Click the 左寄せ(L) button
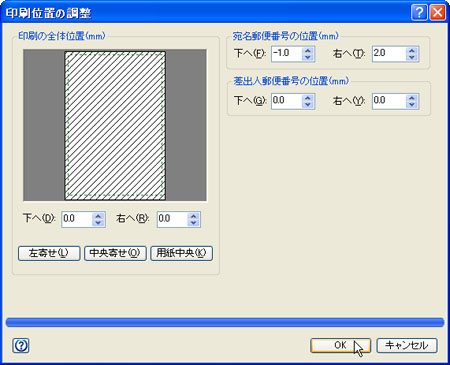The image size is (450, 365). point(49,253)
